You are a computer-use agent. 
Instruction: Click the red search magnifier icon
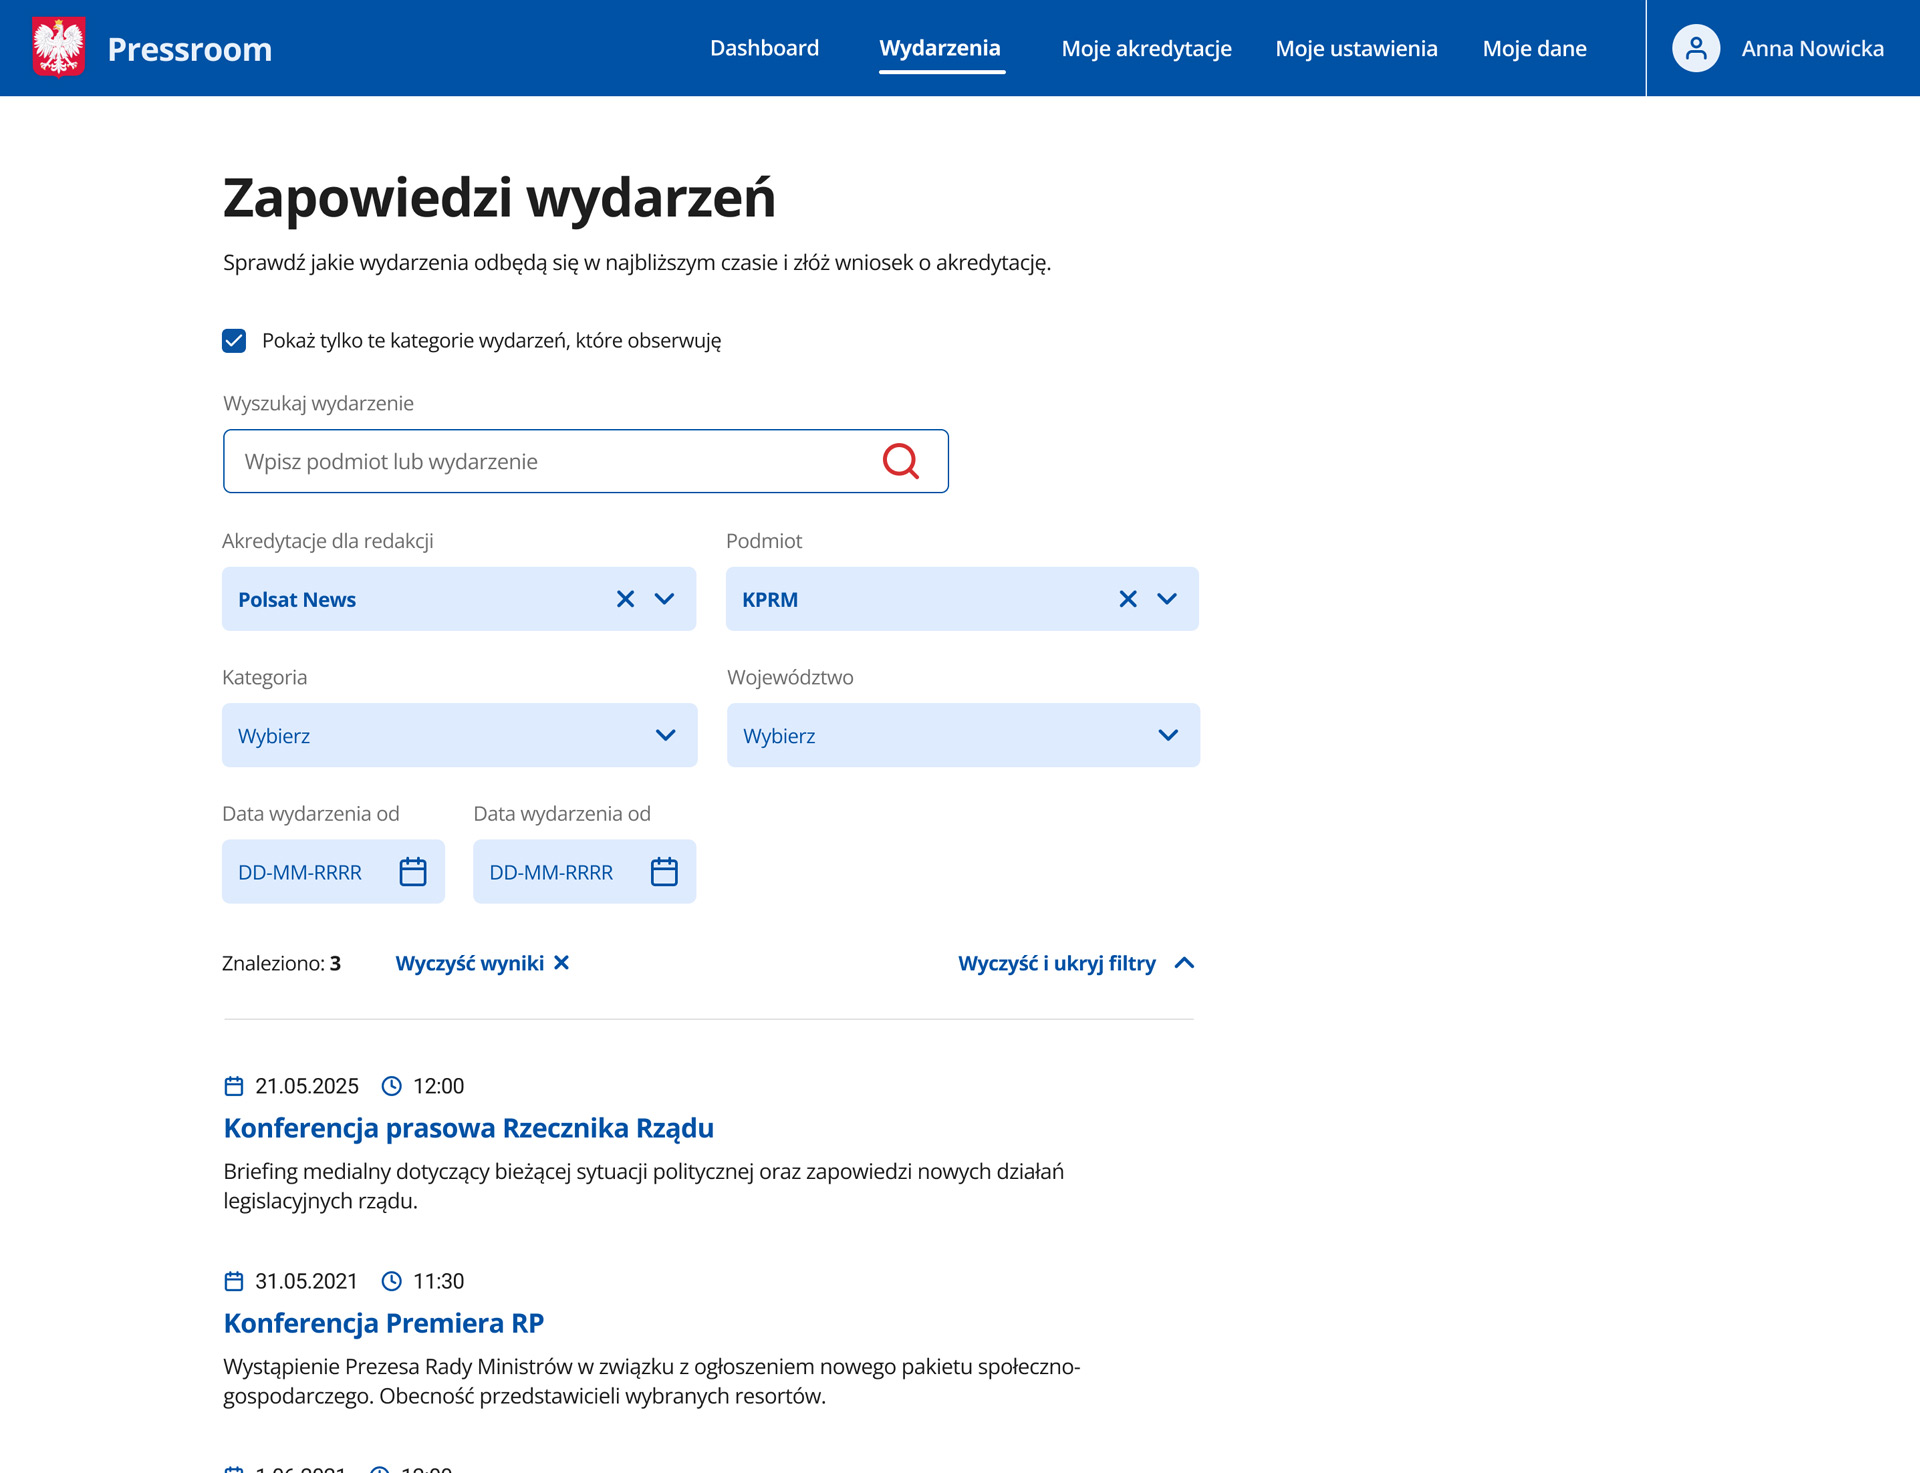[900, 461]
